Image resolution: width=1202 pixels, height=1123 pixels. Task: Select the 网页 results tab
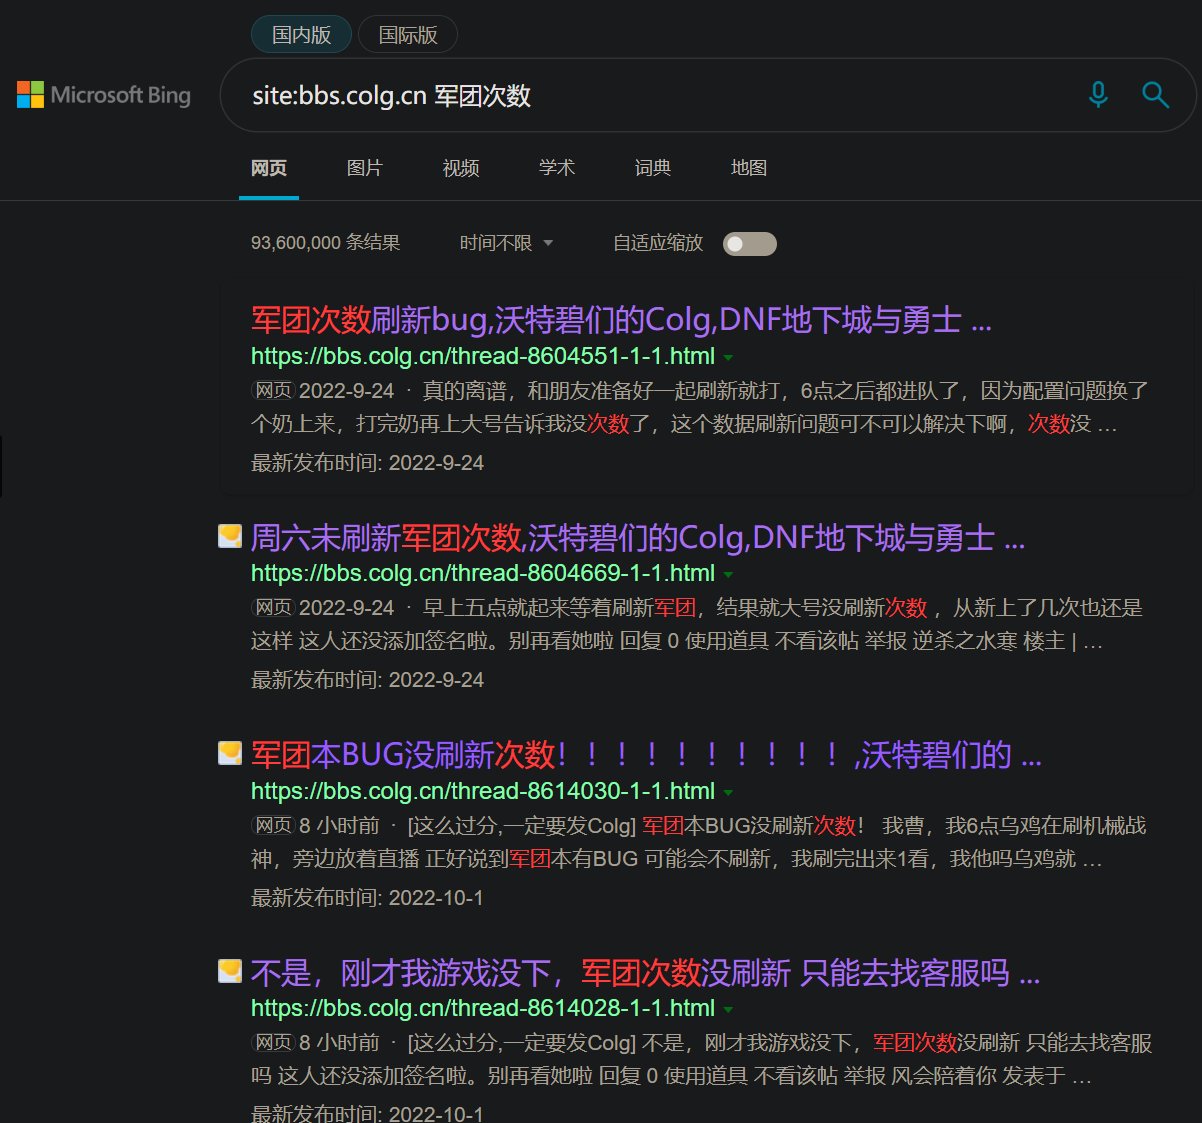(x=269, y=168)
